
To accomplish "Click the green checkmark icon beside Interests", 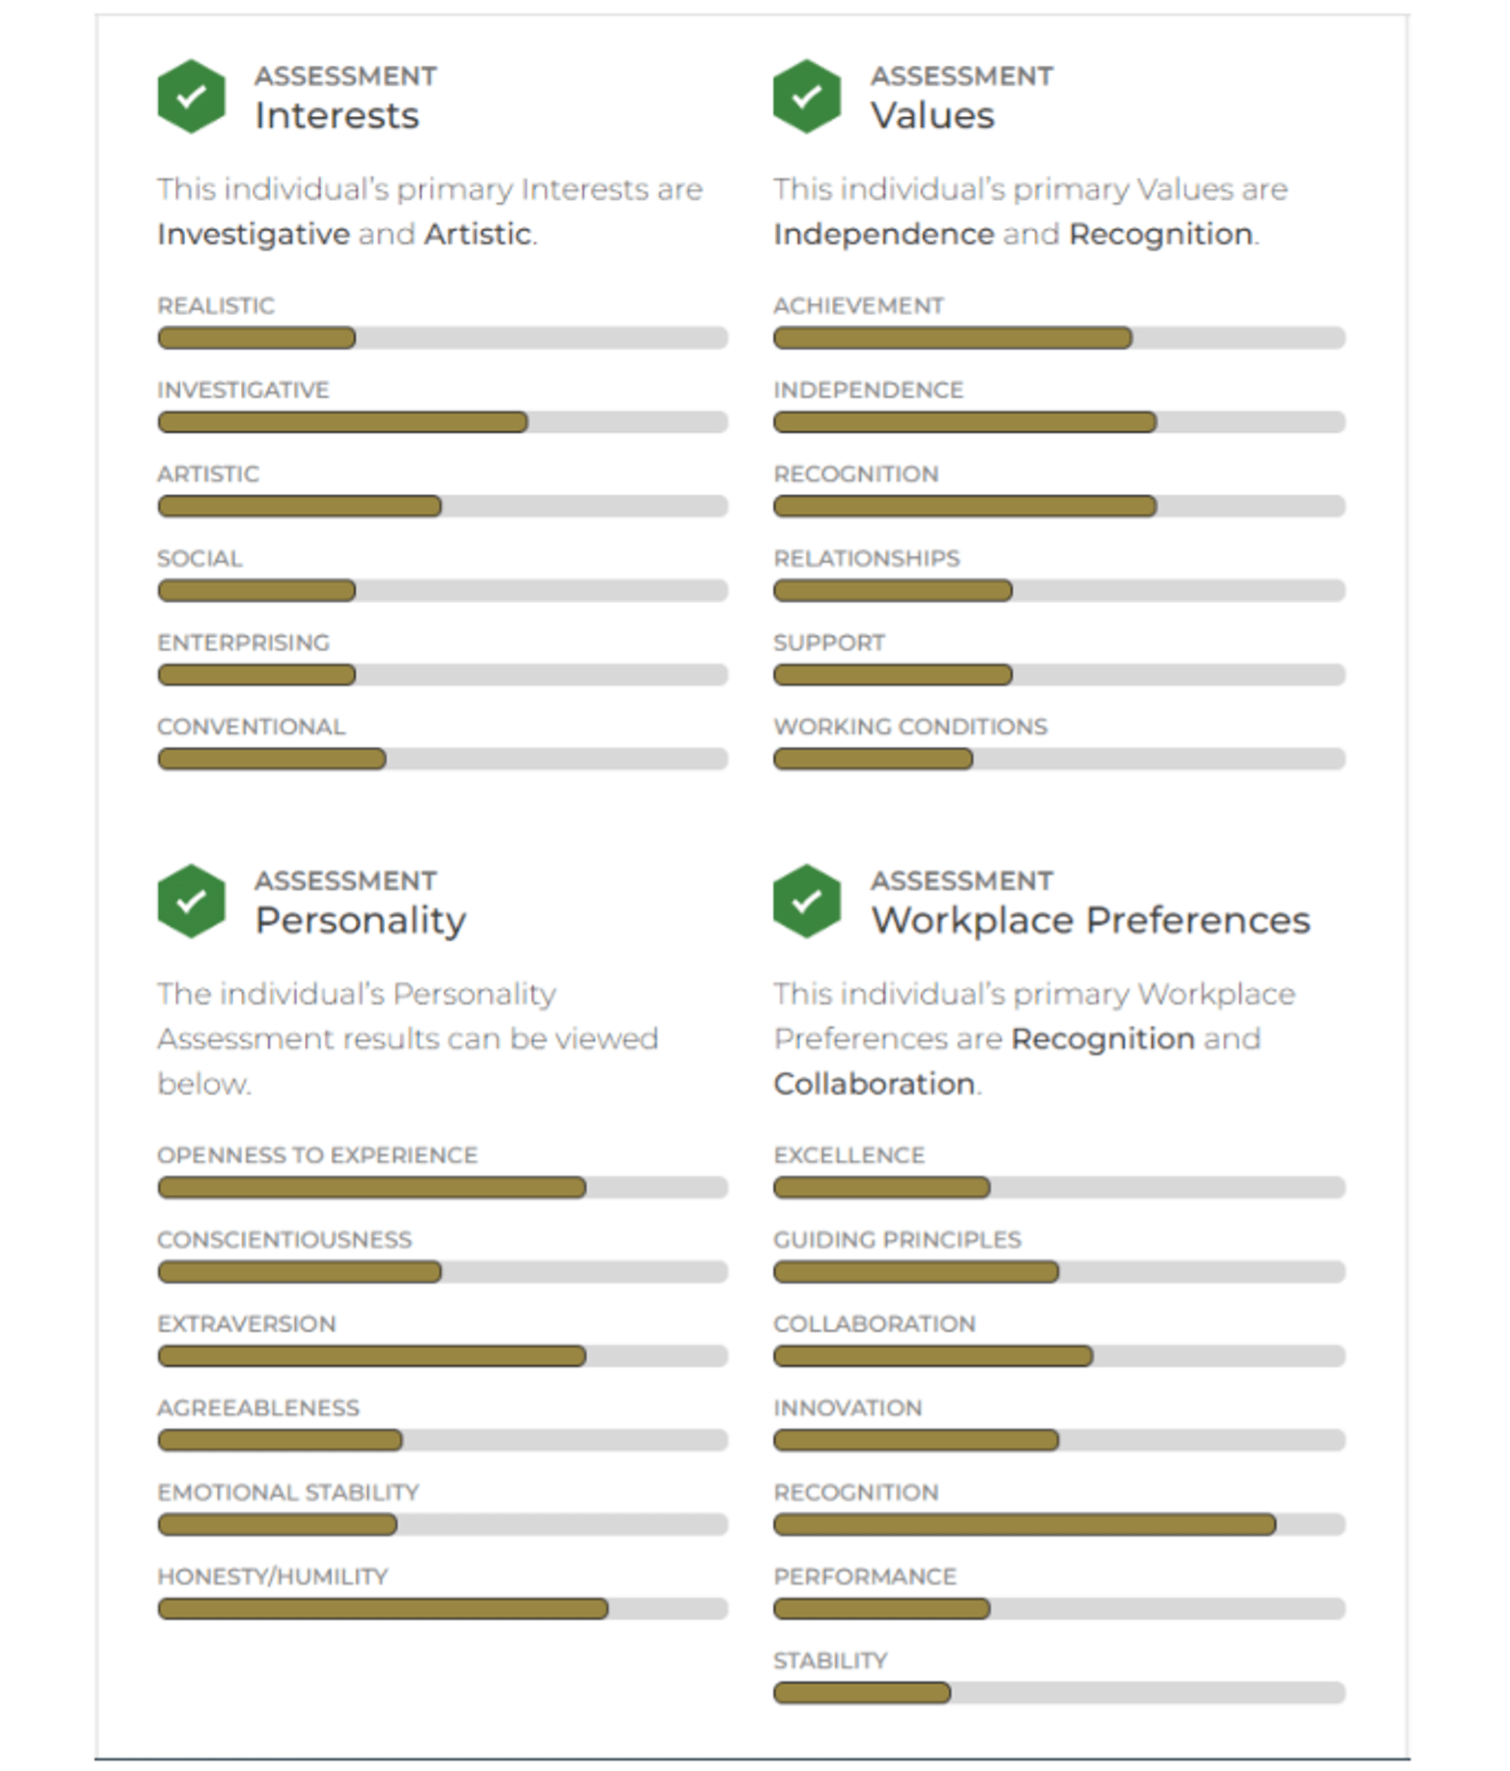I will 191,97.
